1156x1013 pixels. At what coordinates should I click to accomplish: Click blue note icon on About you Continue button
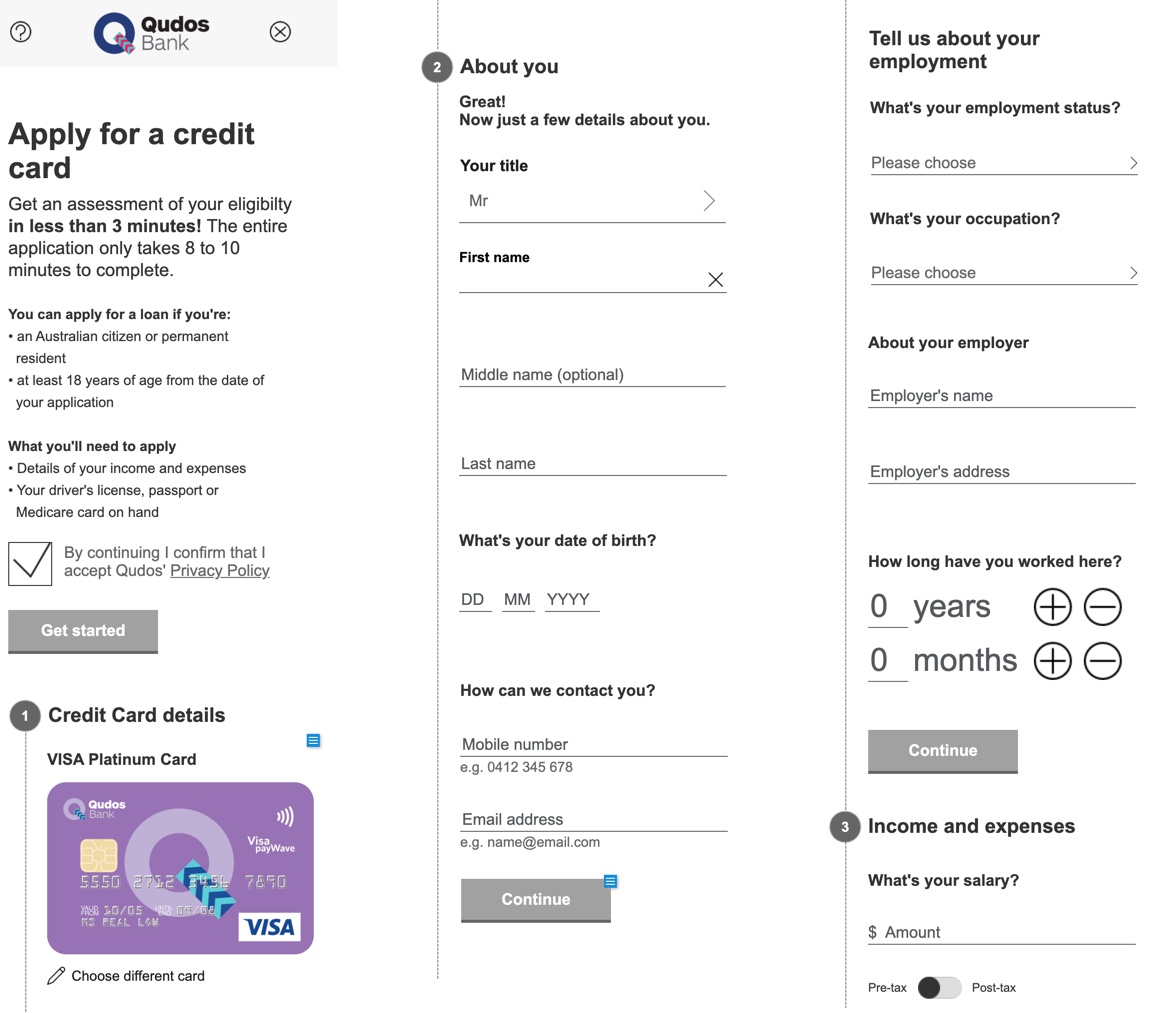[610, 881]
